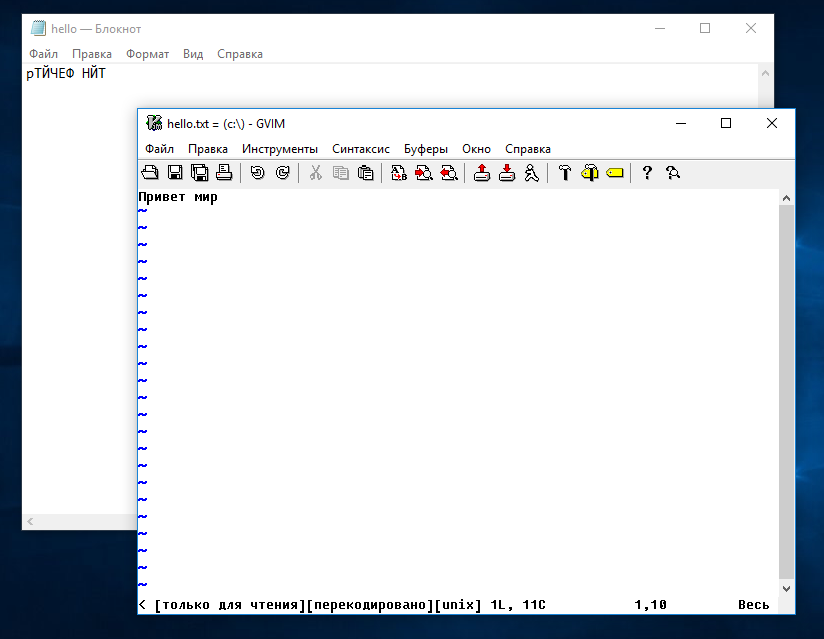
Task: Open the Справка menu in Notepad window
Action: [x=240, y=54]
